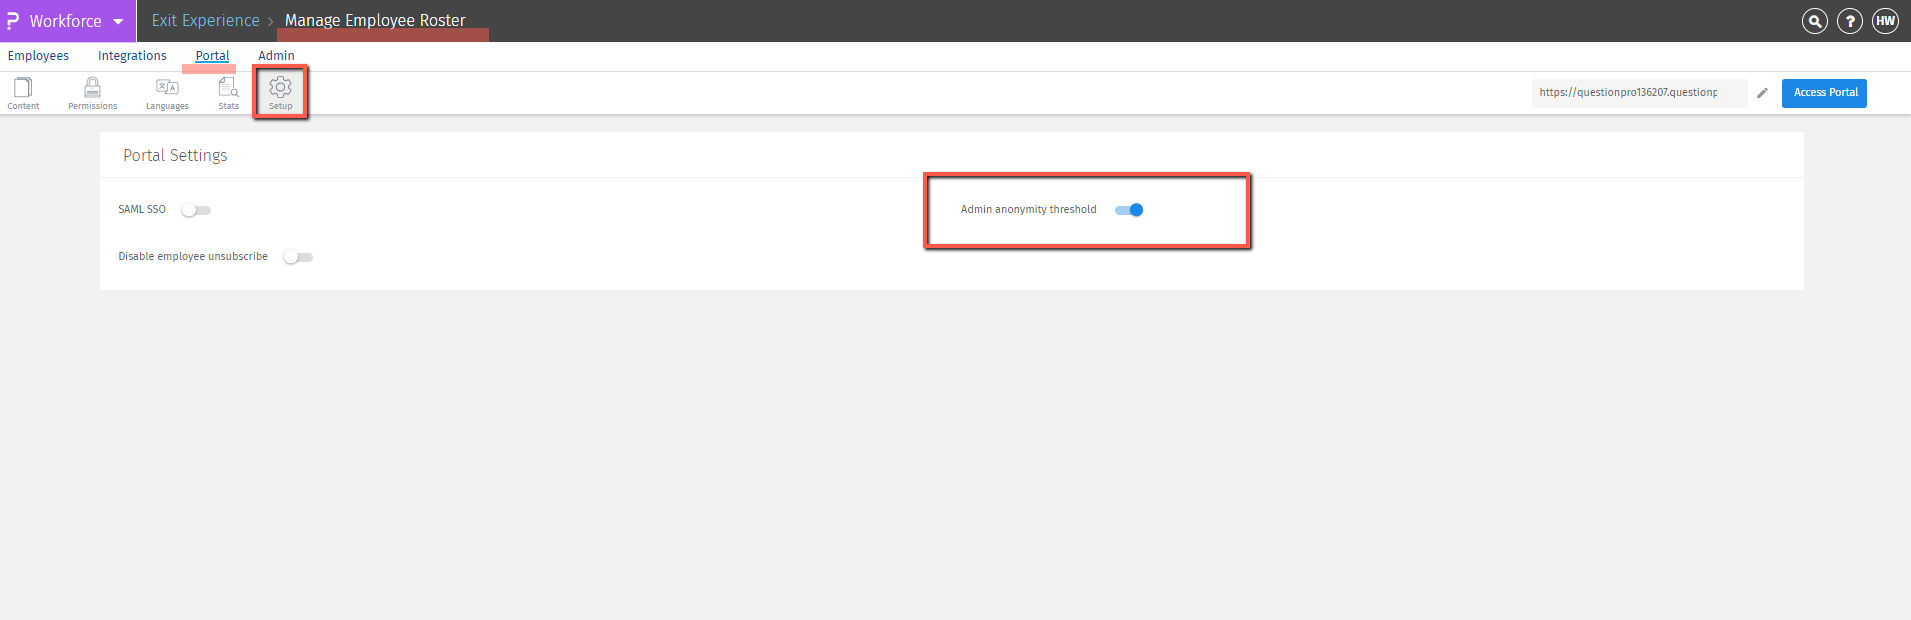Click the portal URL field
The image size is (1911, 620).
coord(1639,93)
